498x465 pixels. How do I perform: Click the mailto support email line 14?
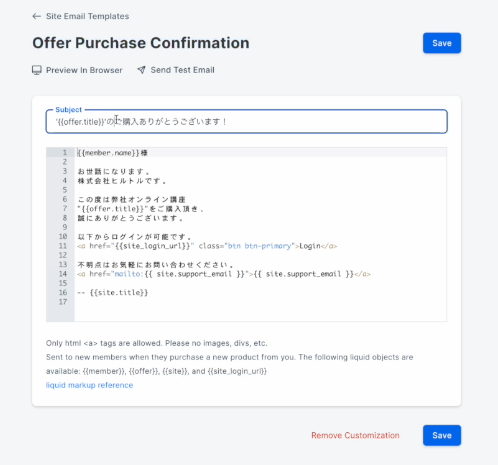tap(224, 274)
